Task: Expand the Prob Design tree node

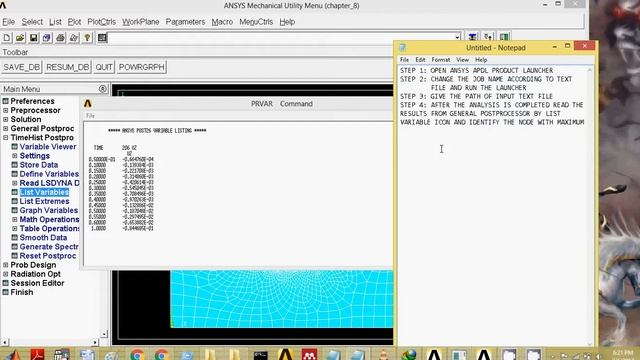Action: 6,265
